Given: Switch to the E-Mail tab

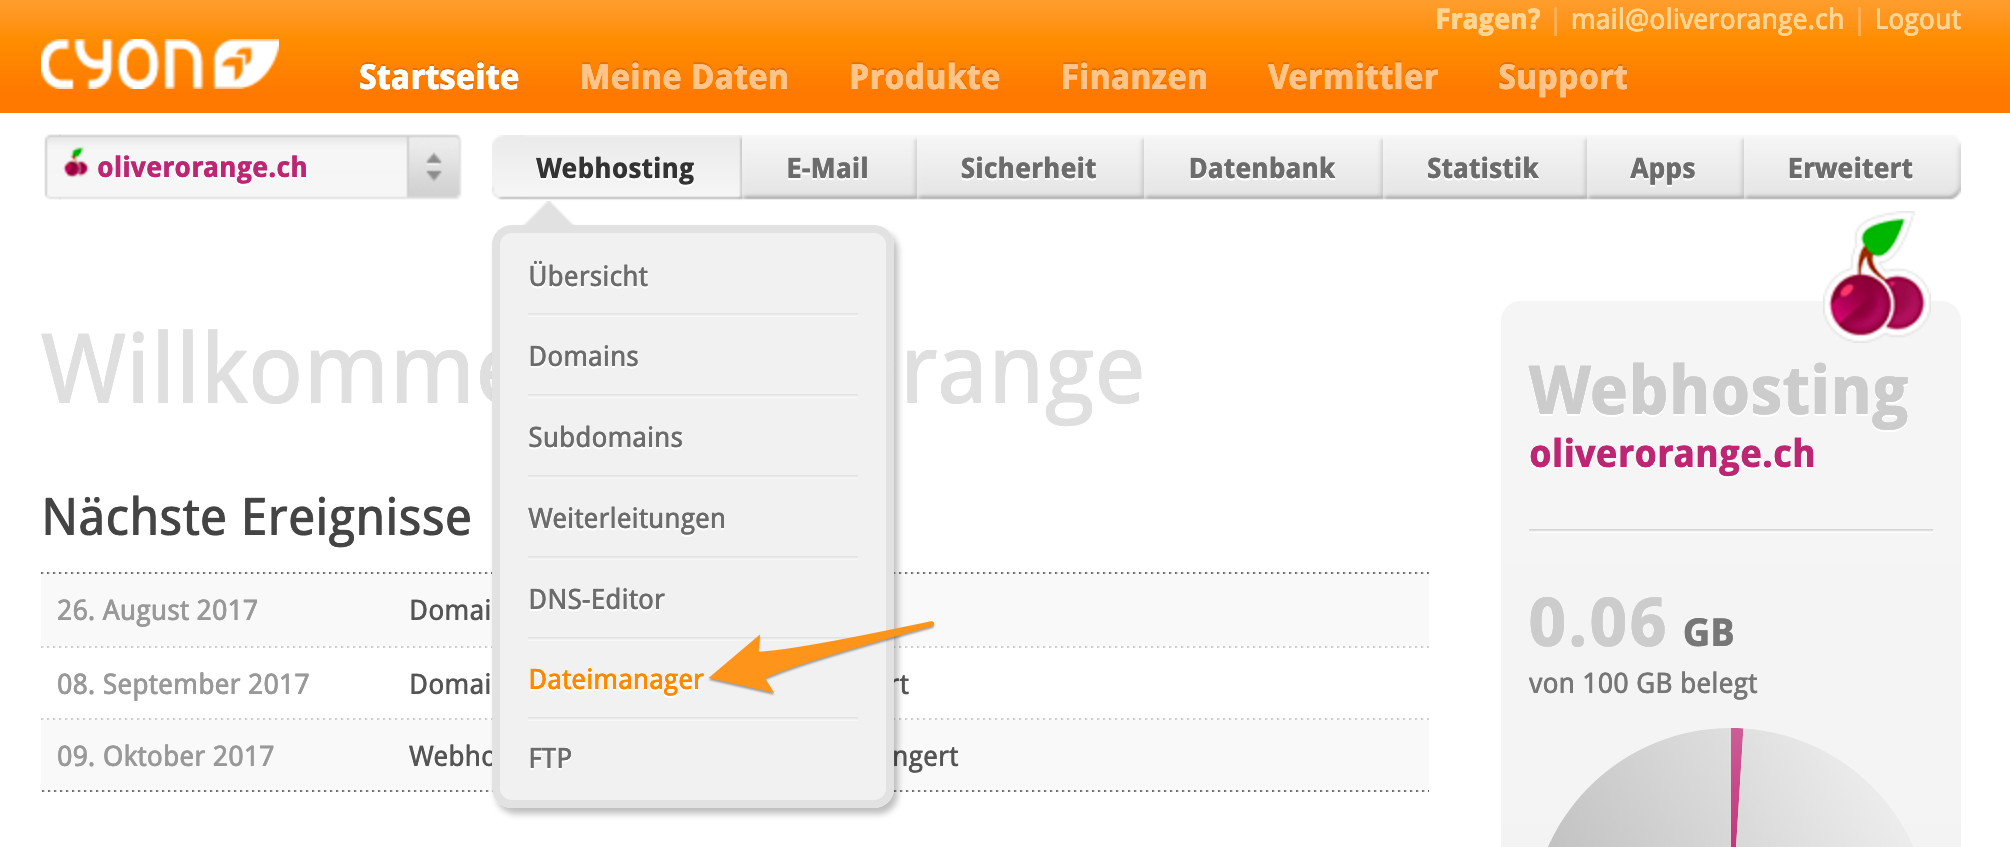Looking at the screenshot, I should [x=828, y=168].
